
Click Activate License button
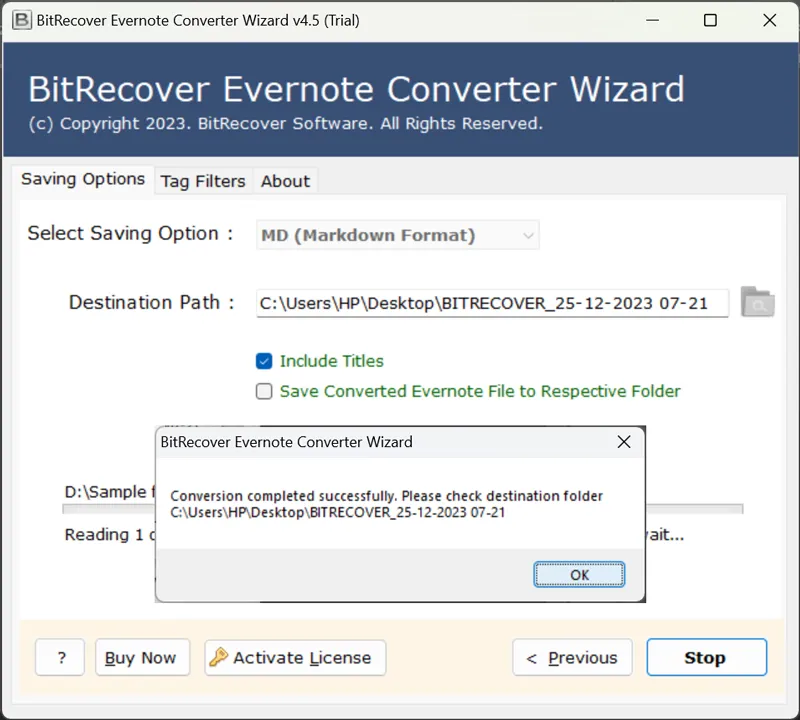pyautogui.click(x=295, y=657)
